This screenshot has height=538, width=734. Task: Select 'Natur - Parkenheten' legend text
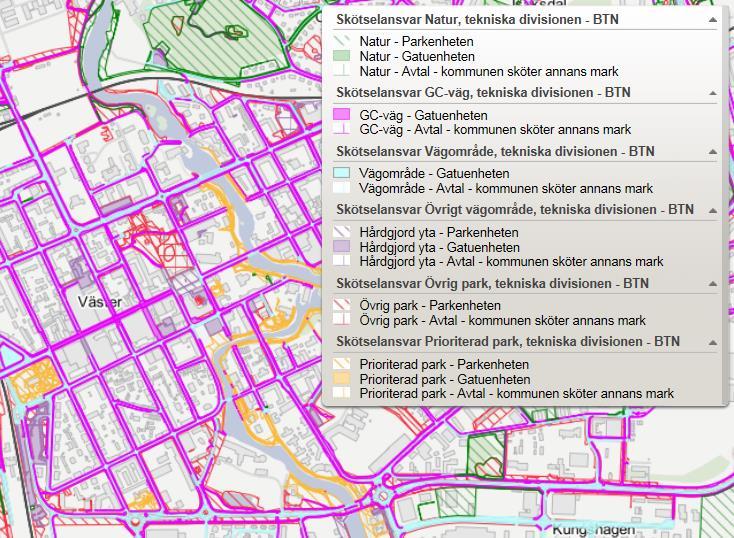[417, 41]
